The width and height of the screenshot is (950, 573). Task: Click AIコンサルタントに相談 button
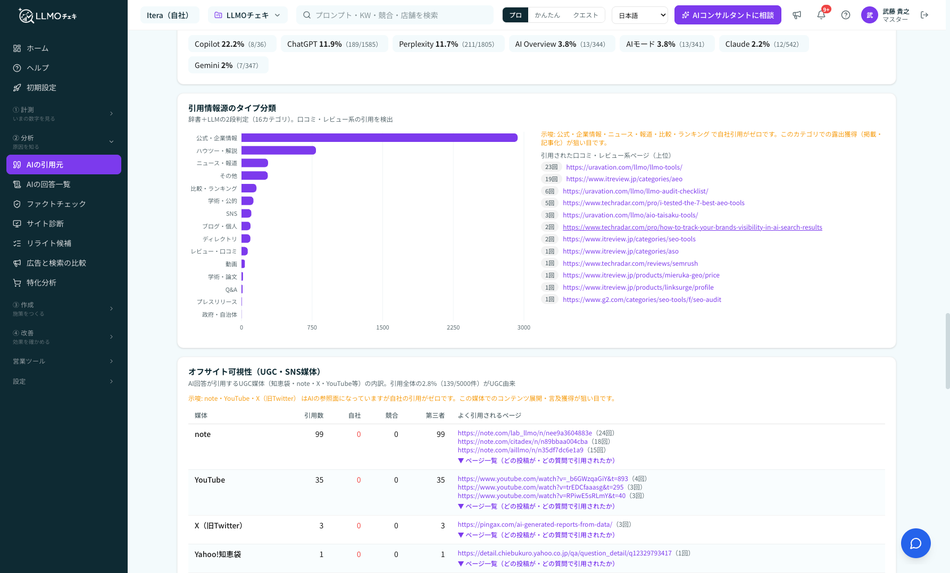click(x=728, y=15)
